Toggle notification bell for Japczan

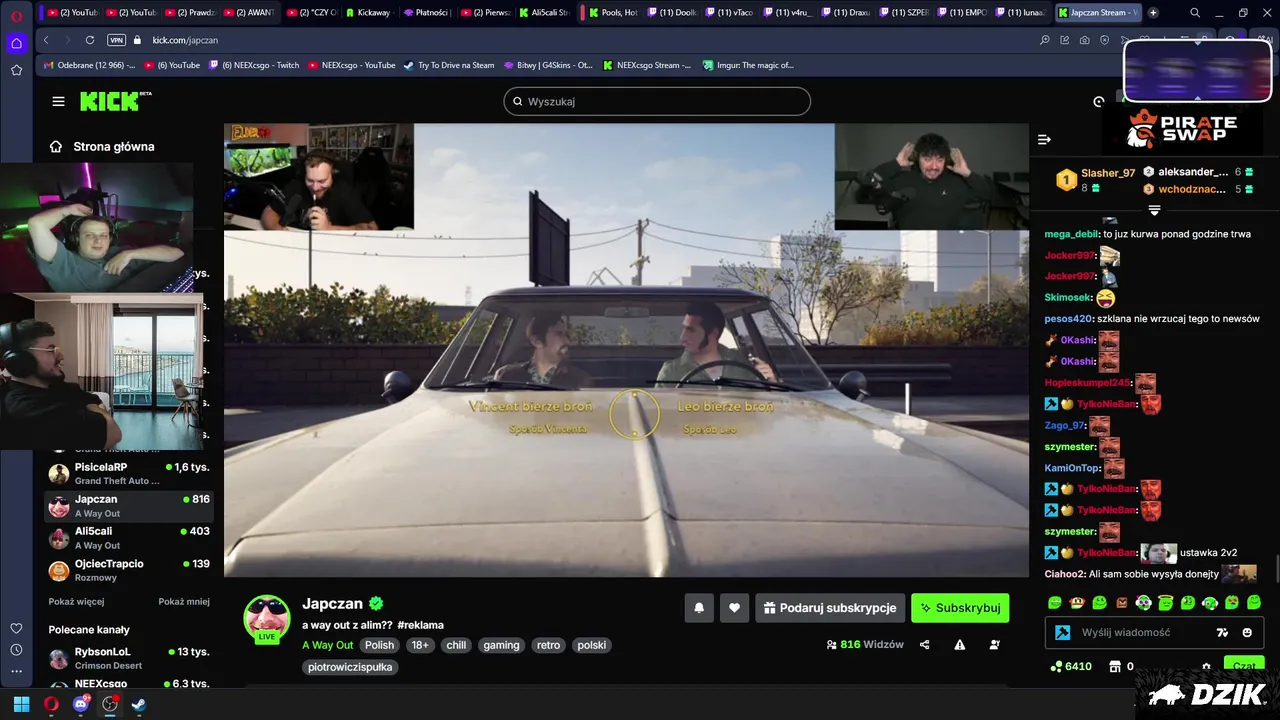(x=699, y=607)
